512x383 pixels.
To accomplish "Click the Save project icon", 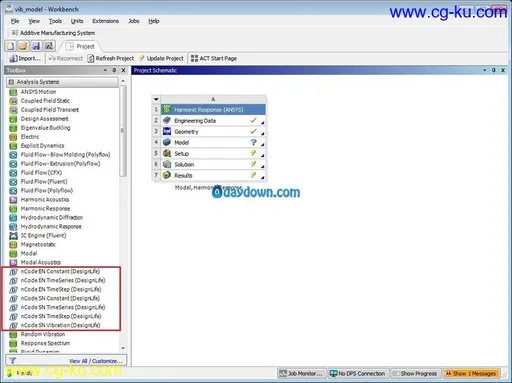I will click(36, 46).
